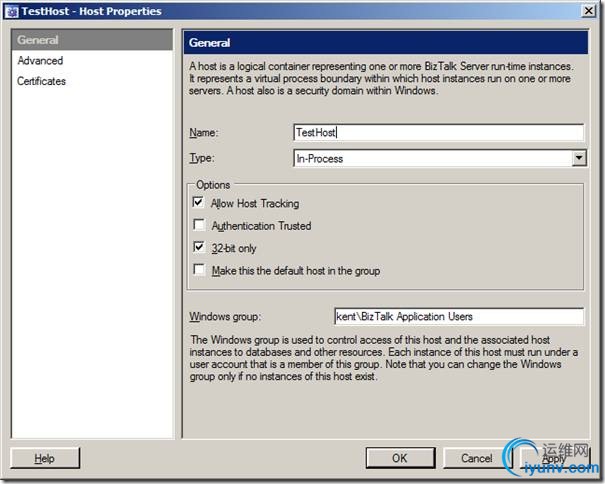This screenshot has width=605, height=484.
Task: Click the host description paragraph text
Action: click(x=381, y=78)
